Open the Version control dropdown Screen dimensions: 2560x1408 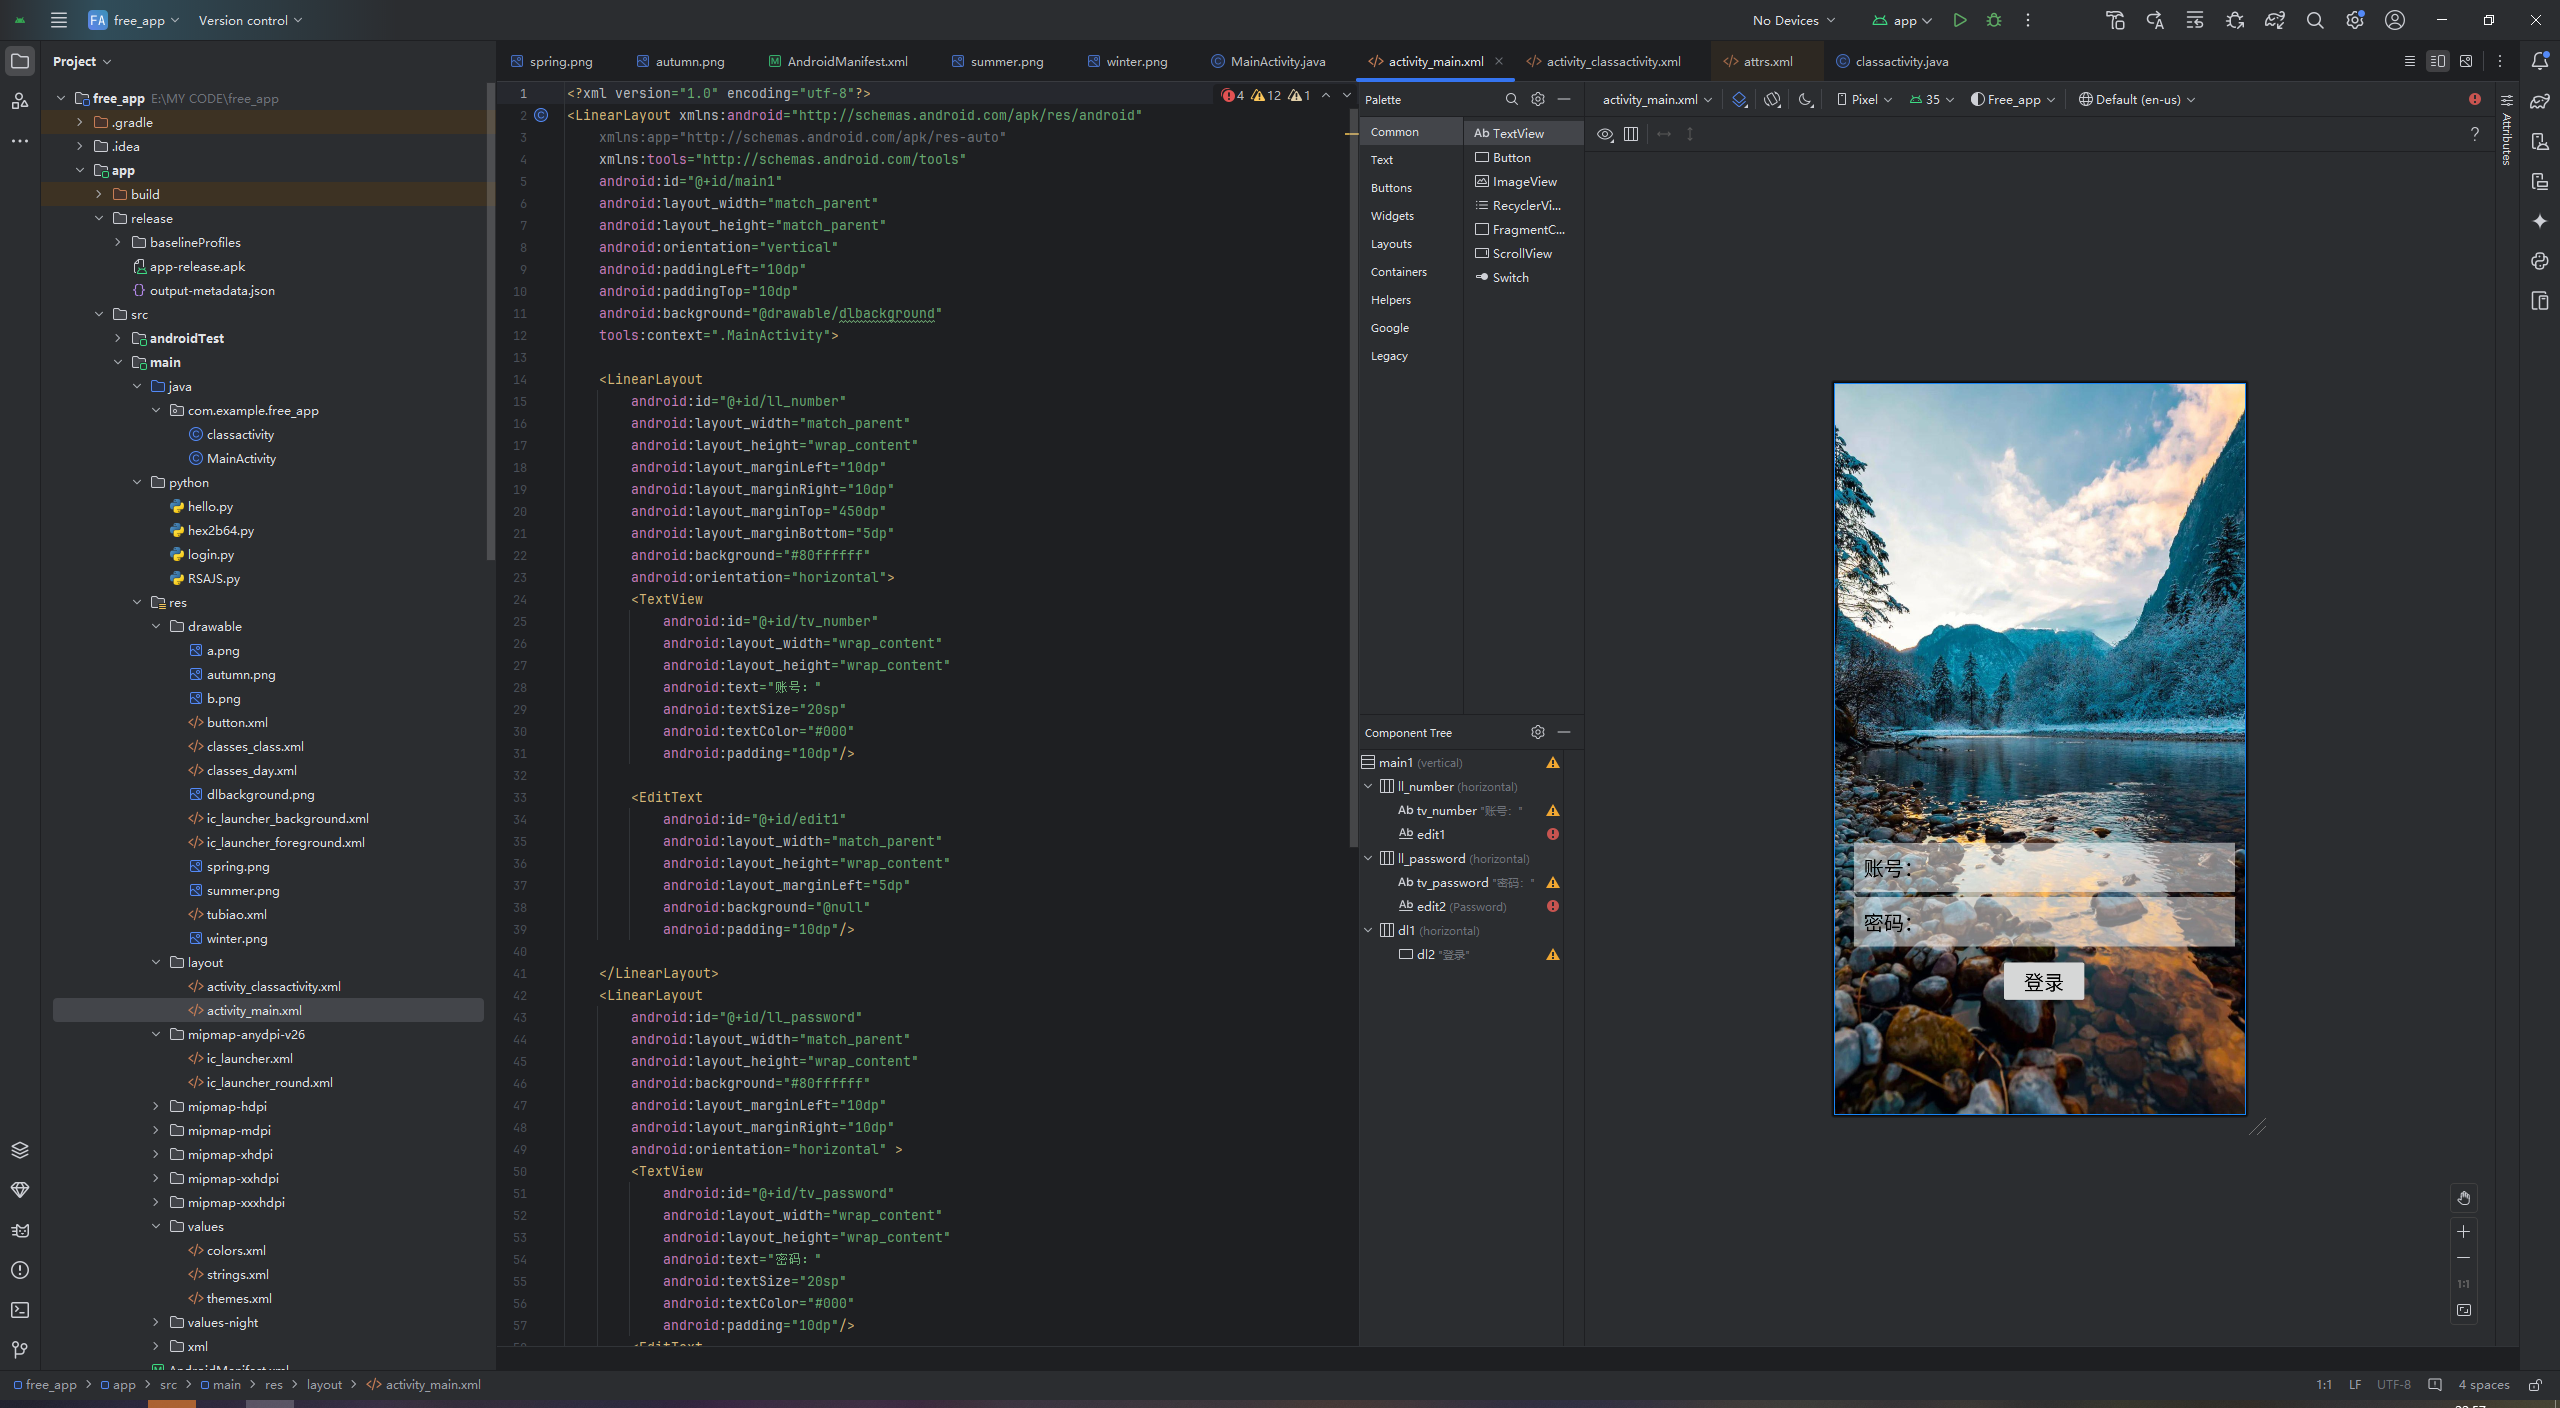tap(250, 20)
